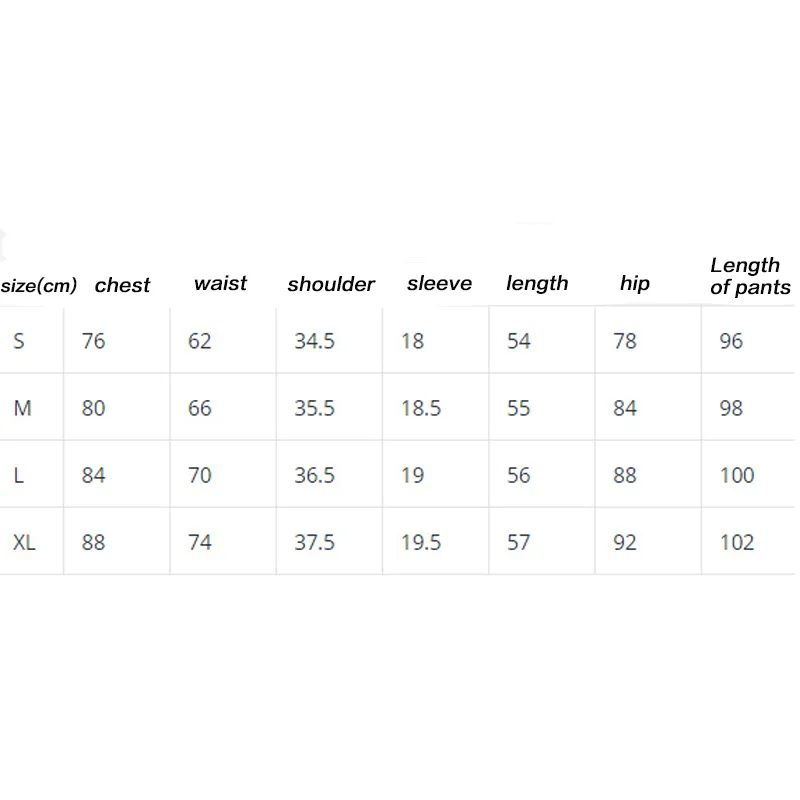Select the XL size row label

(x=24, y=542)
